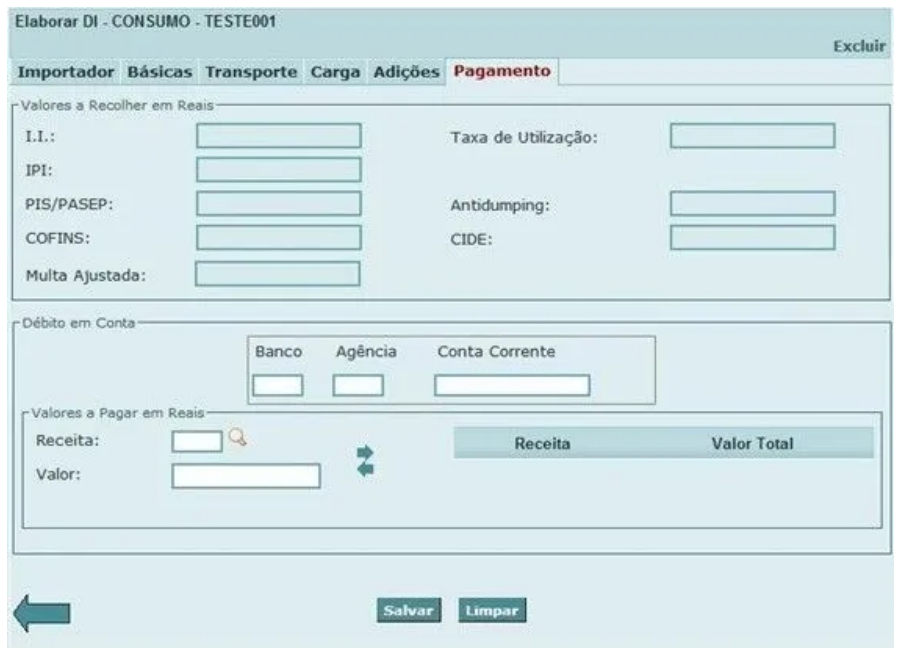
Task: Focus the Agência input field
Action: [x=358, y=385]
